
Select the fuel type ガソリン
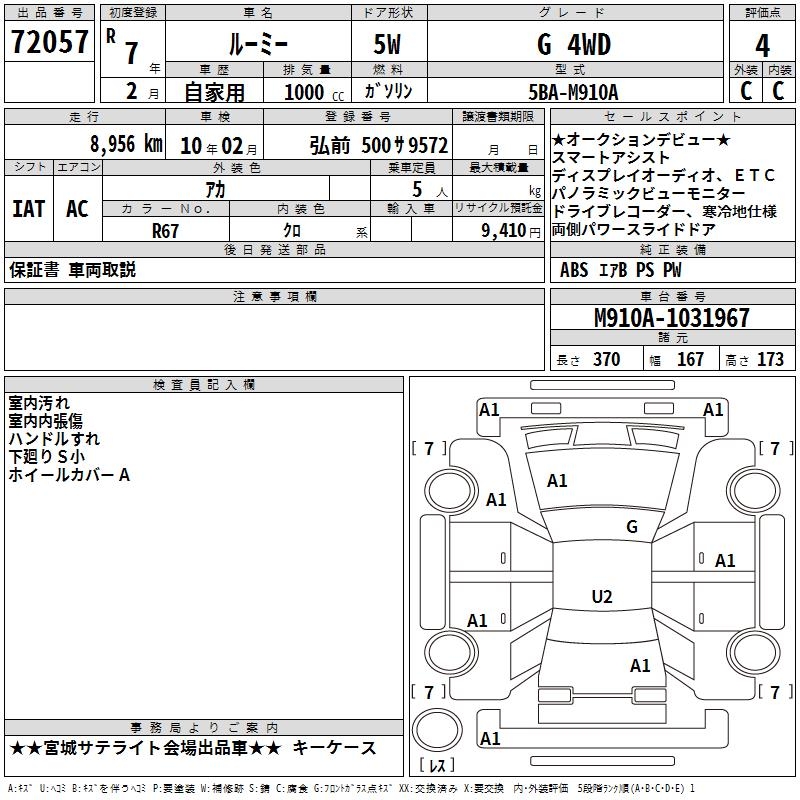[x=388, y=91]
